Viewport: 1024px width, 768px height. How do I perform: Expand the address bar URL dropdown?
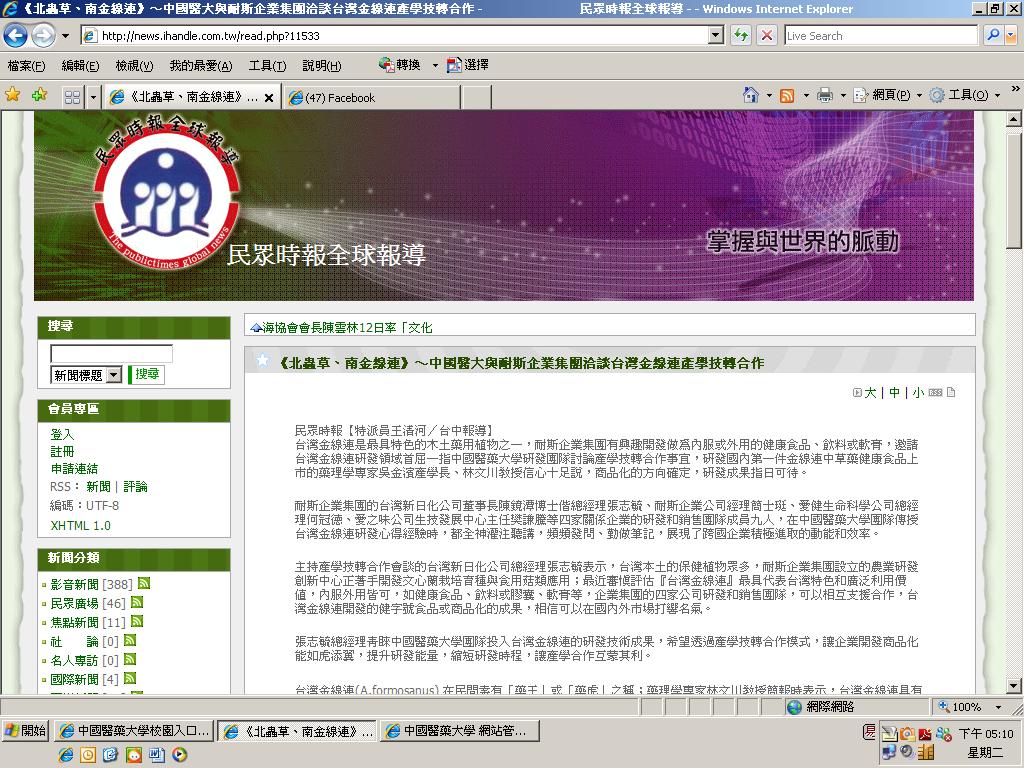pyautogui.click(x=716, y=35)
